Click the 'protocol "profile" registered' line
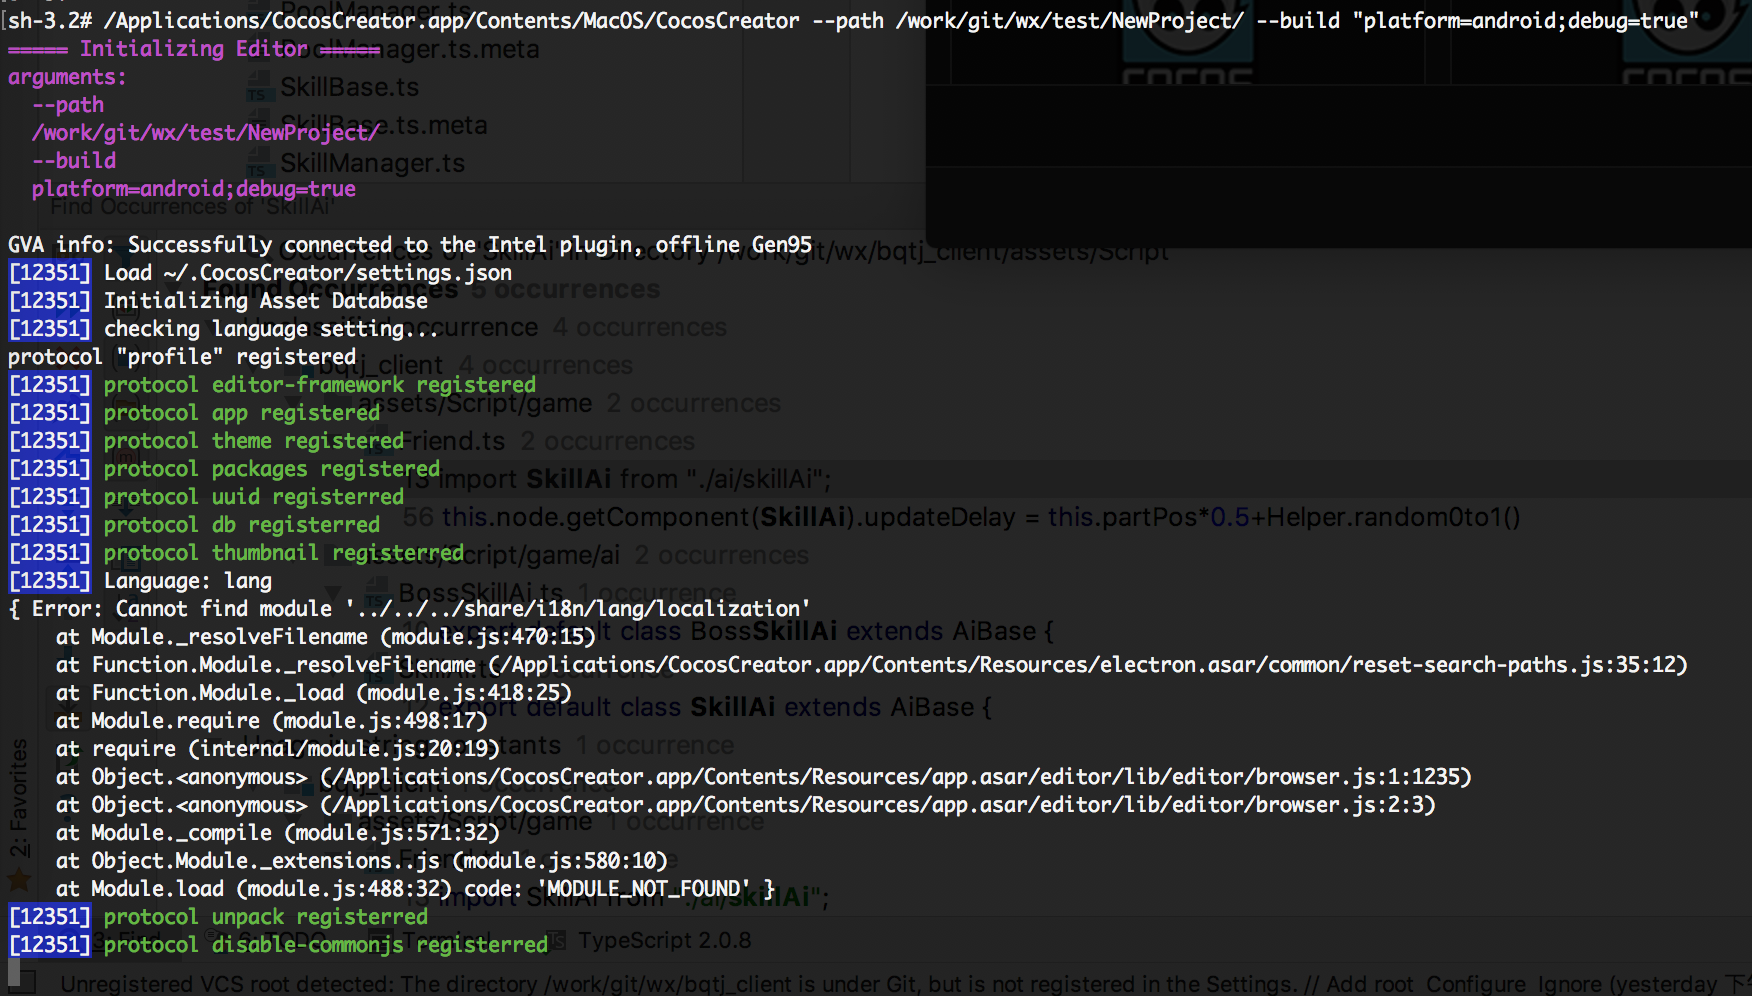The image size is (1752, 996). tap(182, 357)
